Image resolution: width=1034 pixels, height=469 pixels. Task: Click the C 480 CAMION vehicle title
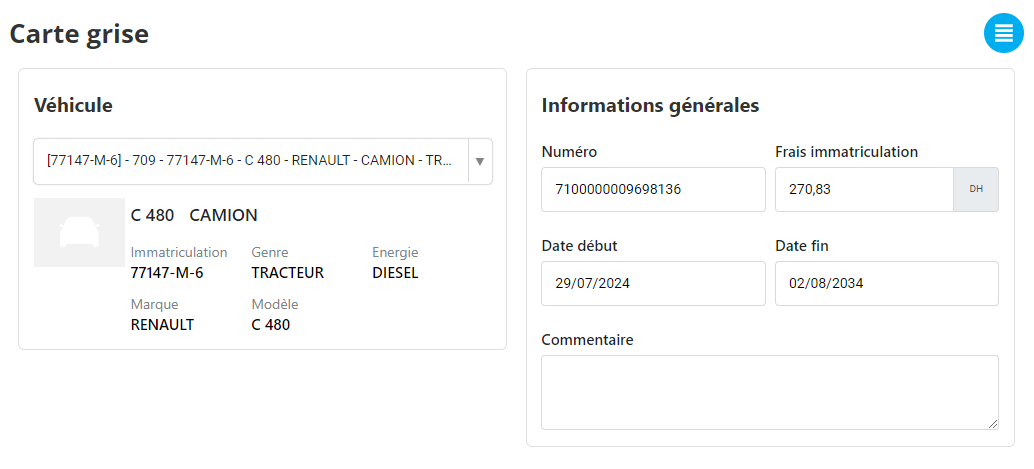pos(195,215)
